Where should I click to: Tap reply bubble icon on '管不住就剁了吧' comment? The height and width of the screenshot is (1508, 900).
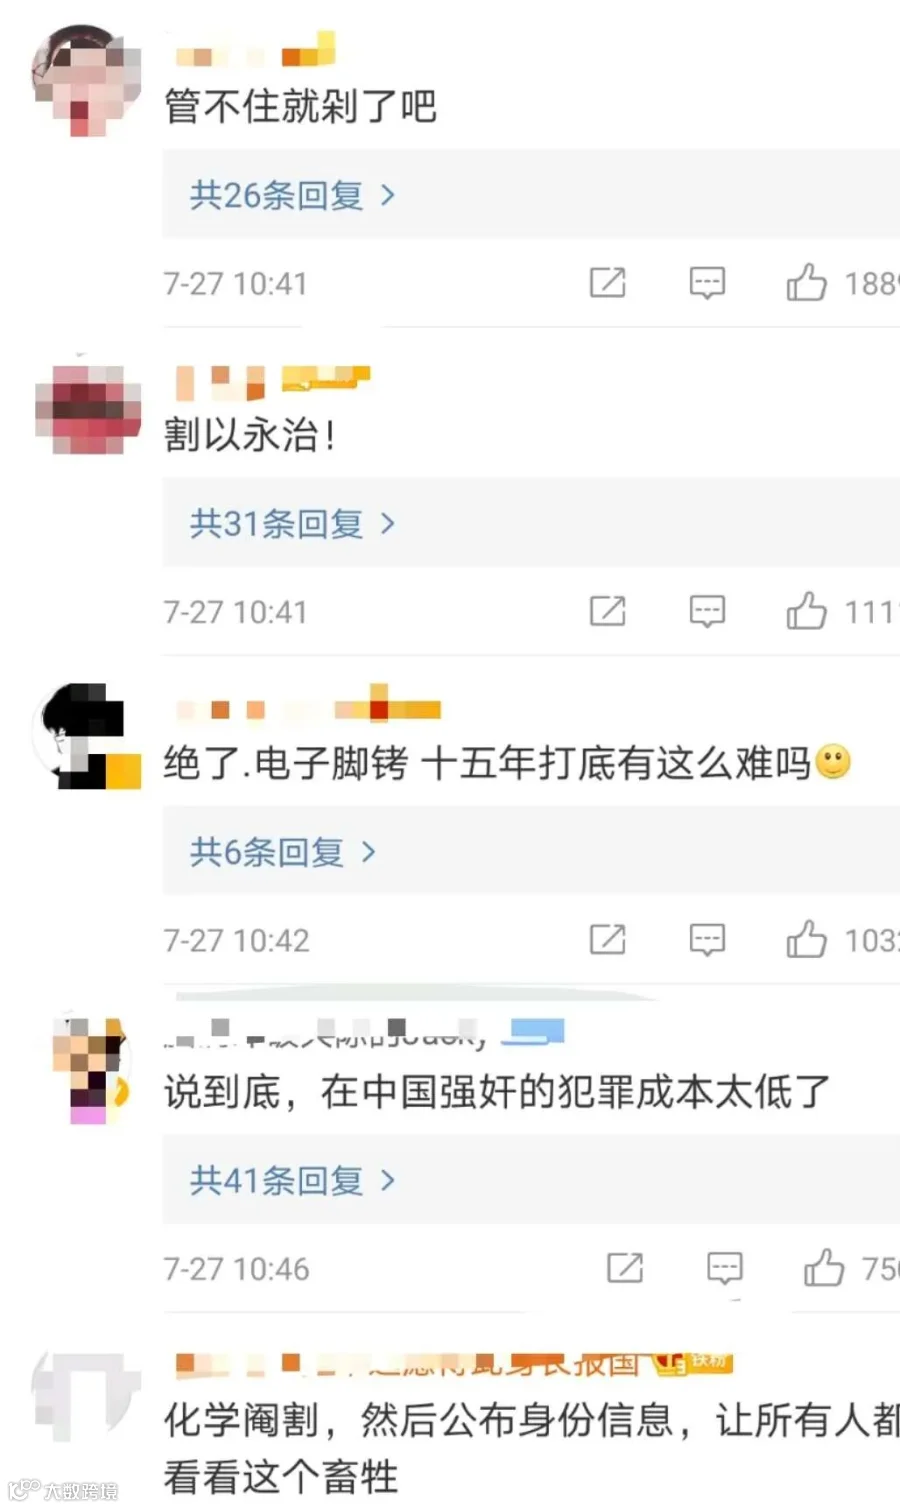point(707,283)
